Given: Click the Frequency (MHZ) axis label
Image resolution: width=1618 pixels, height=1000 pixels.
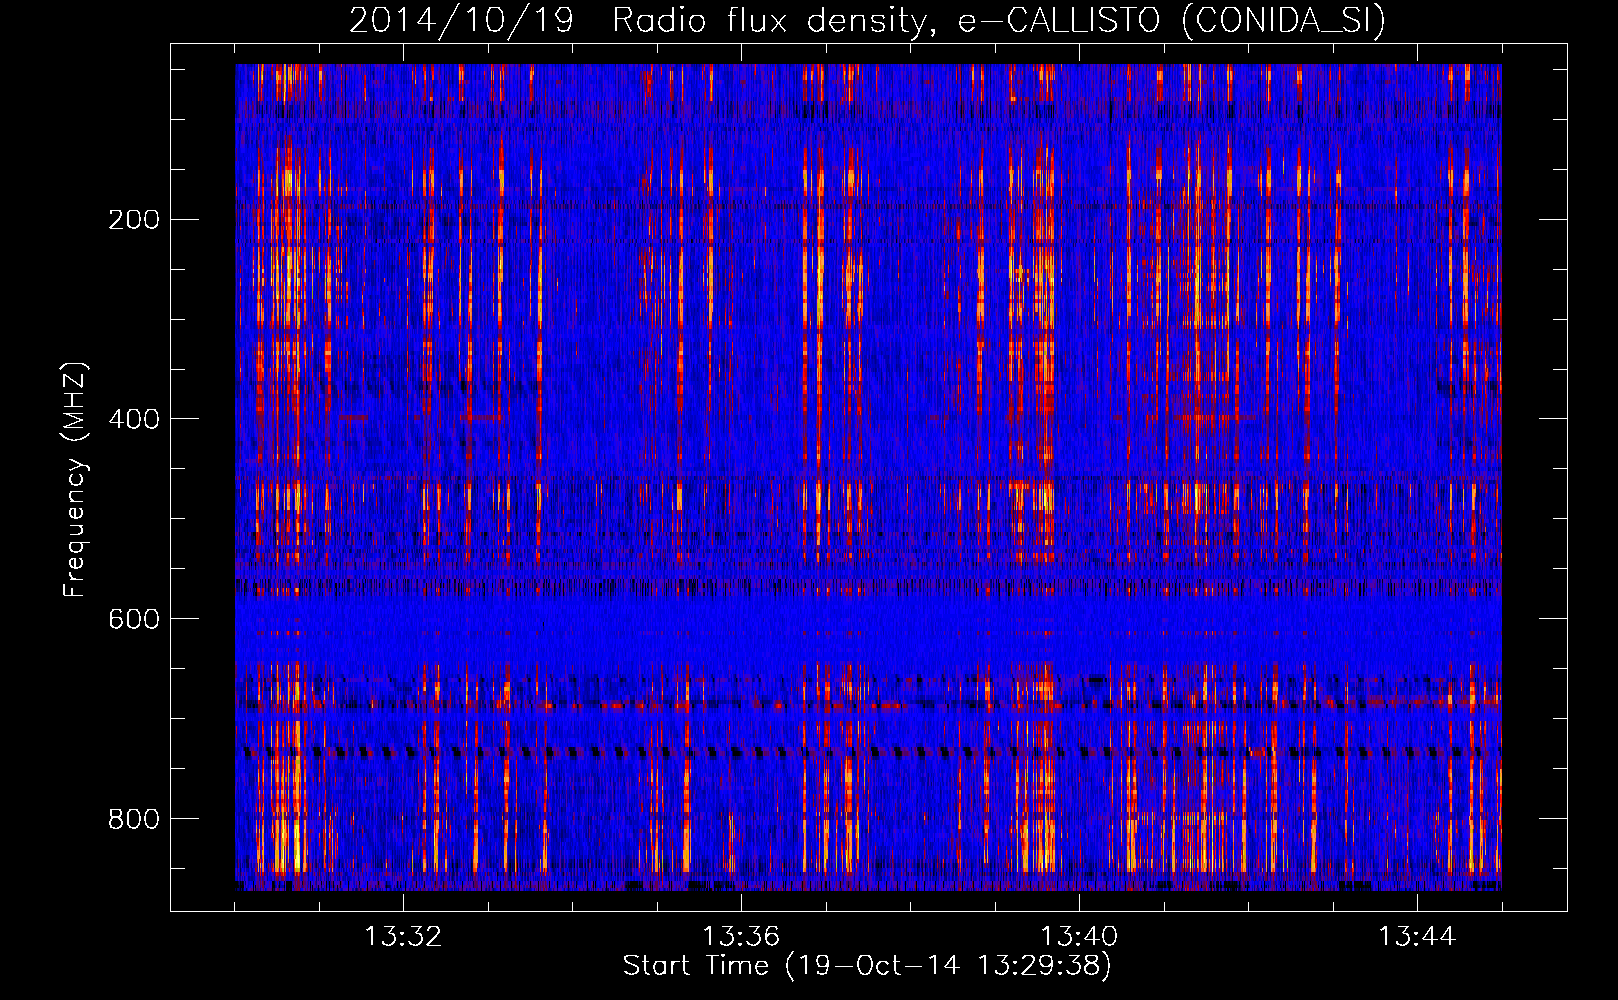Looking at the screenshot, I should coord(75,480).
